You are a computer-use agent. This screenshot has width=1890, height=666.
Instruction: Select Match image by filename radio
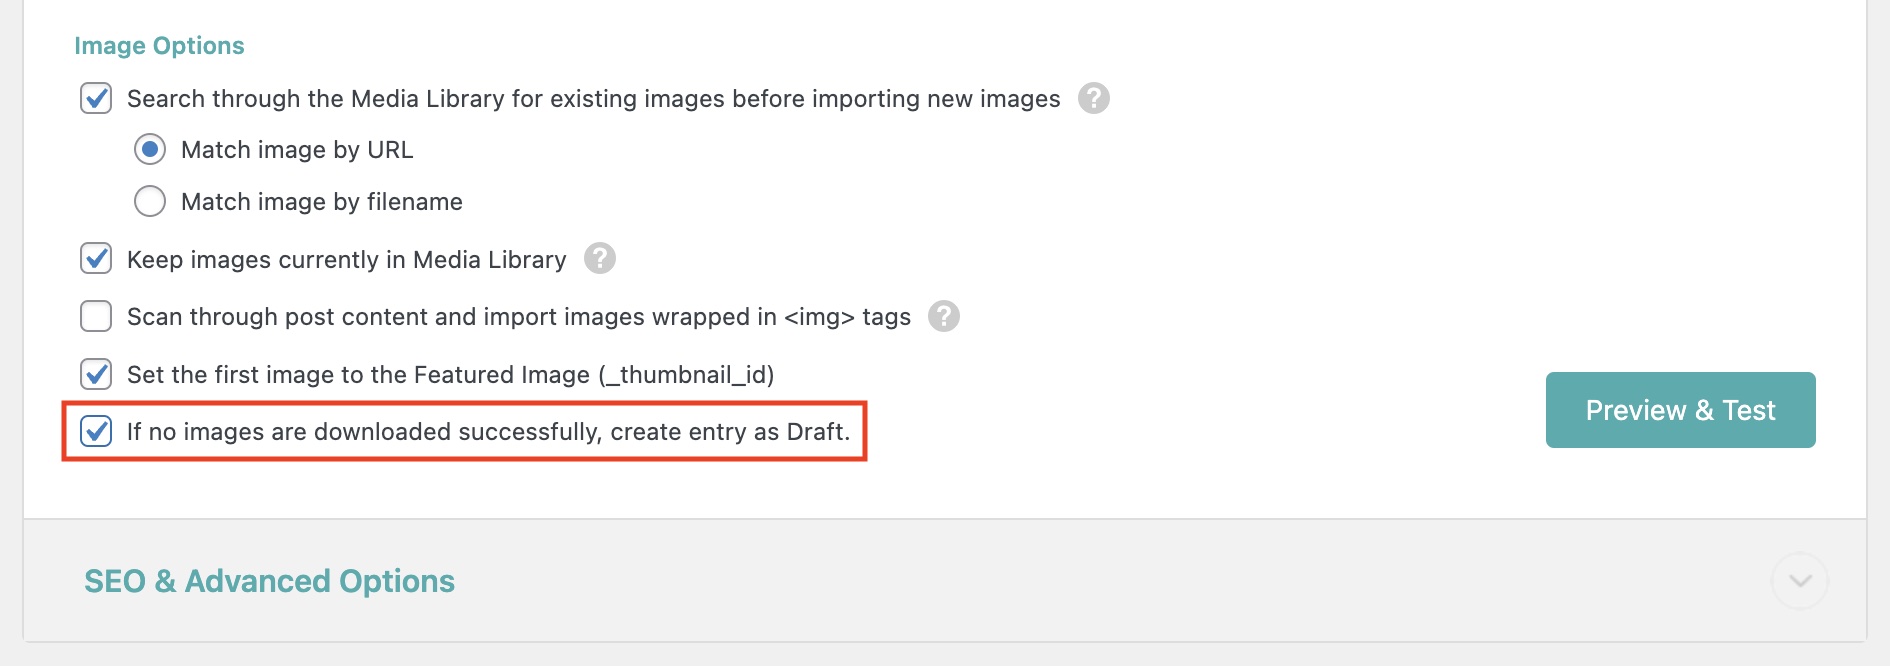(x=150, y=201)
